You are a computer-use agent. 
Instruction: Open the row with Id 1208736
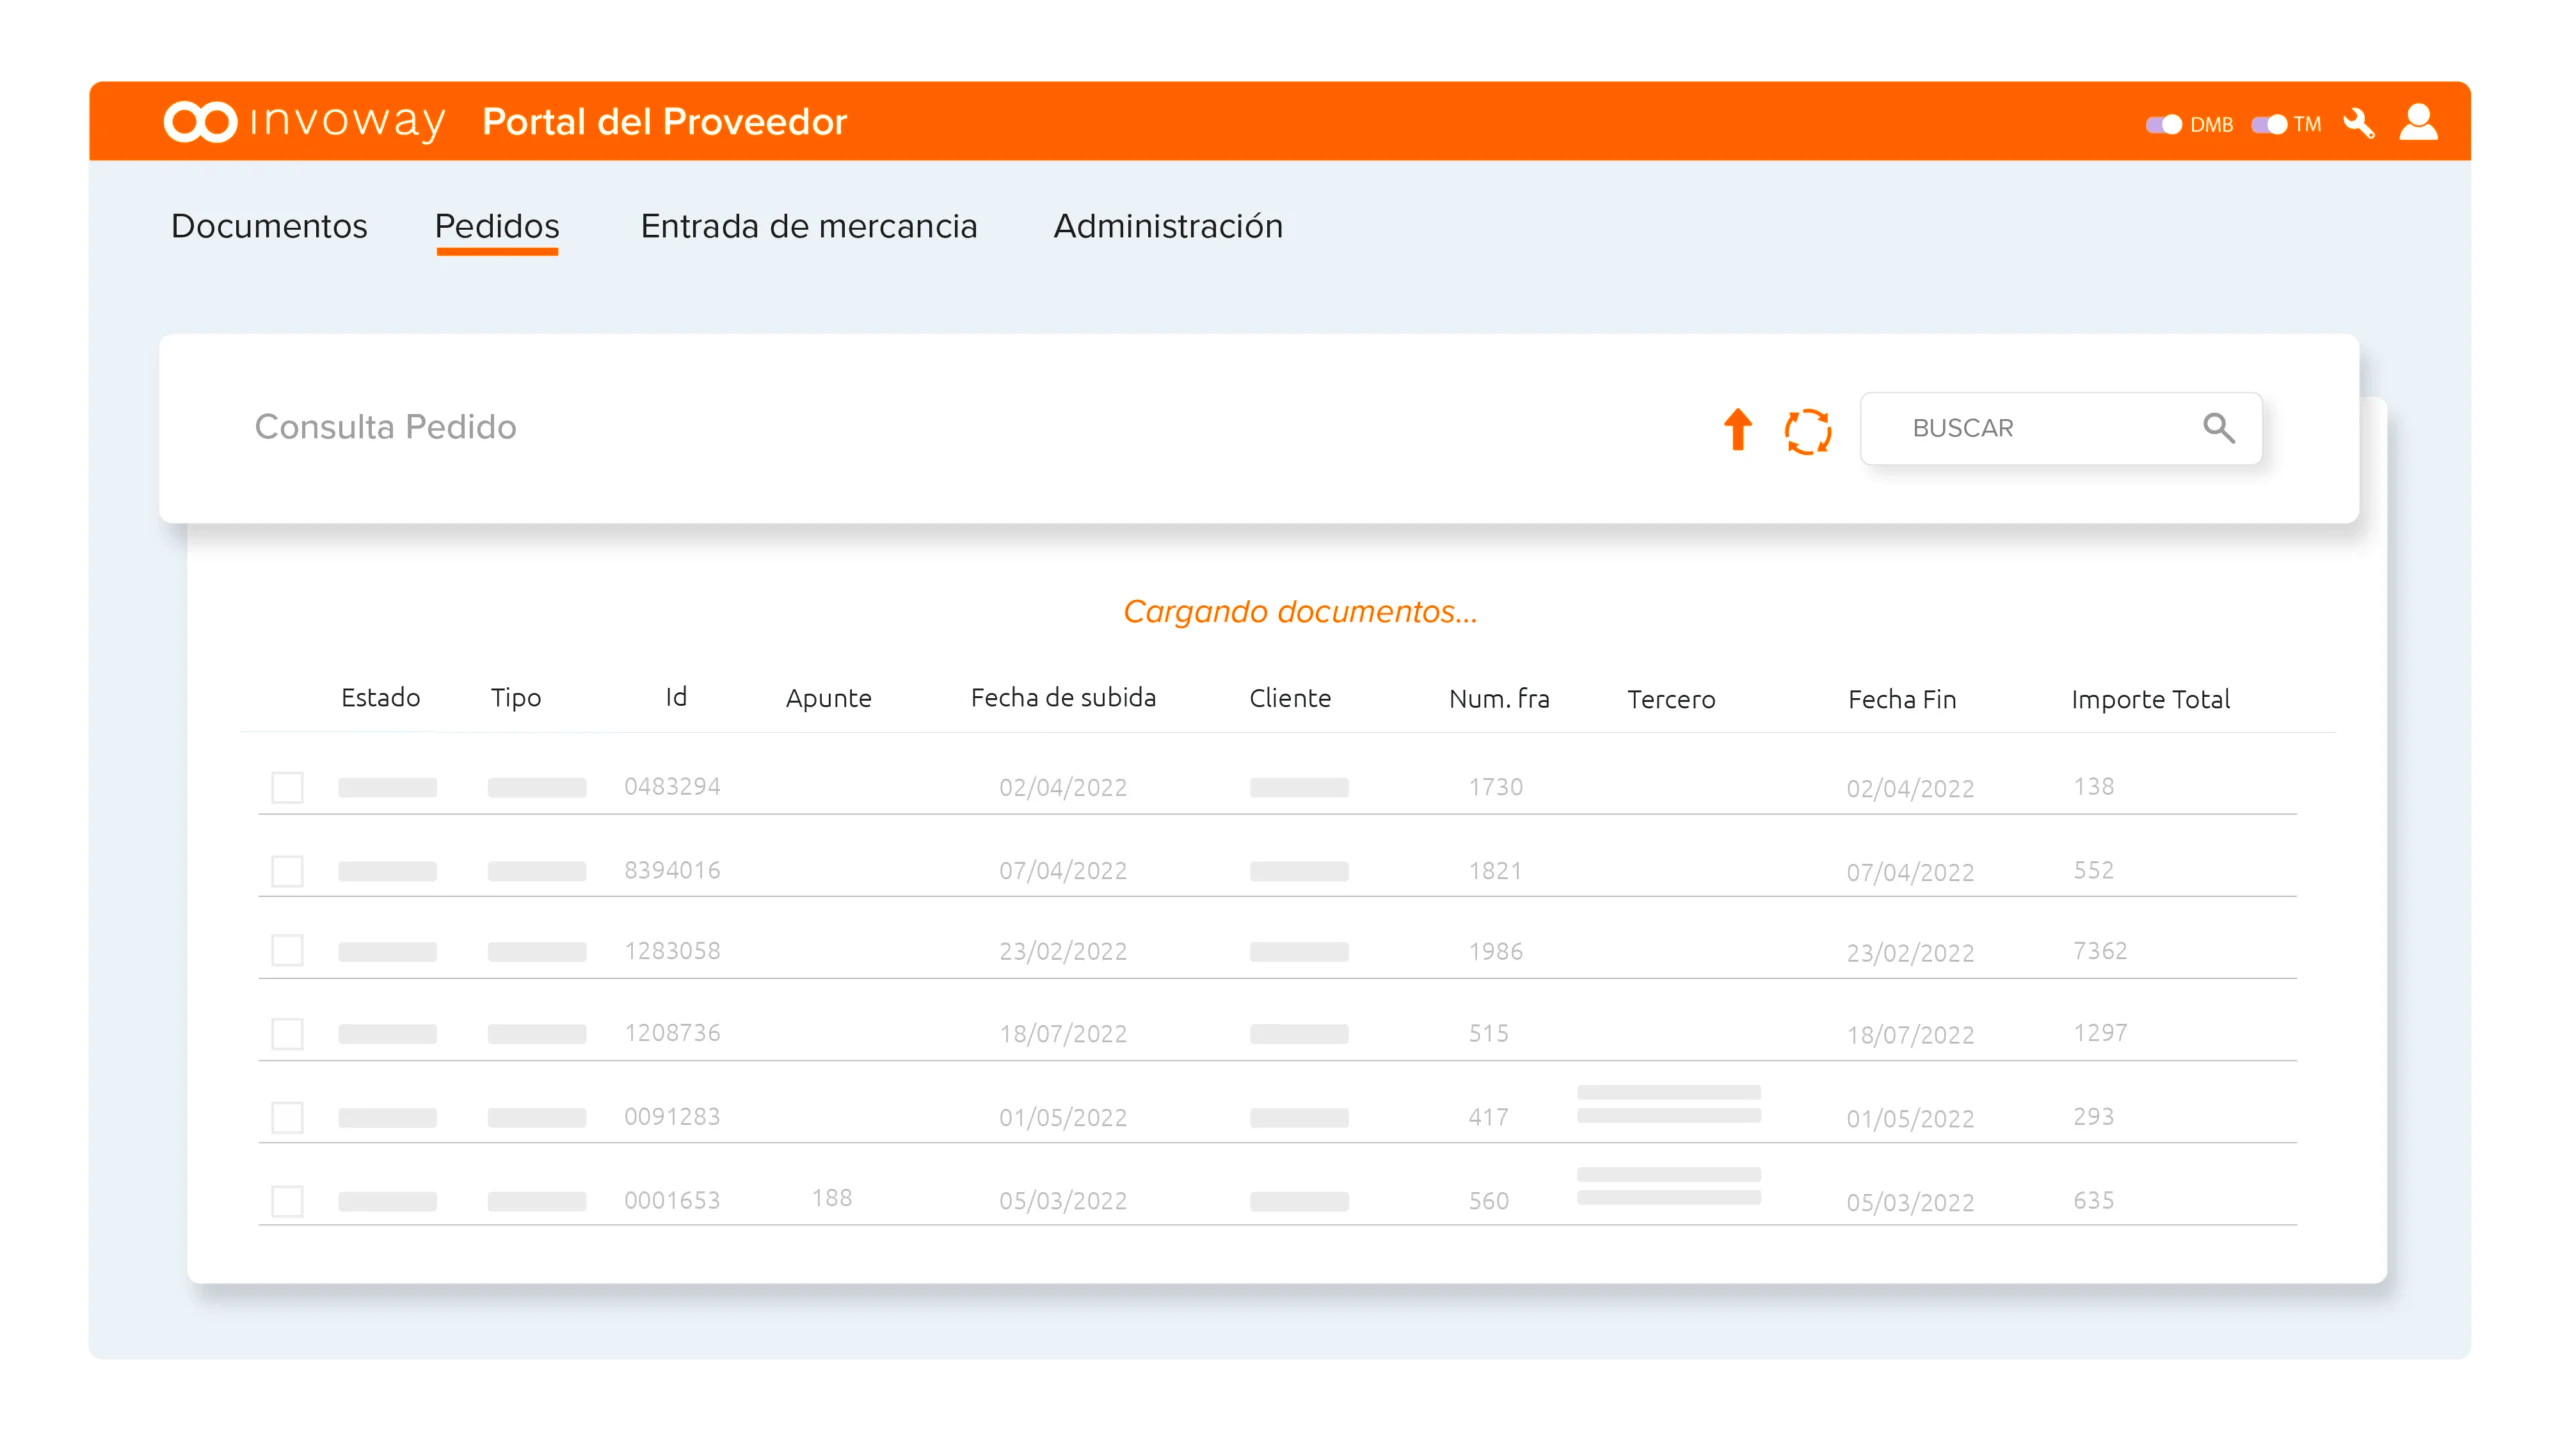(672, 1033)
